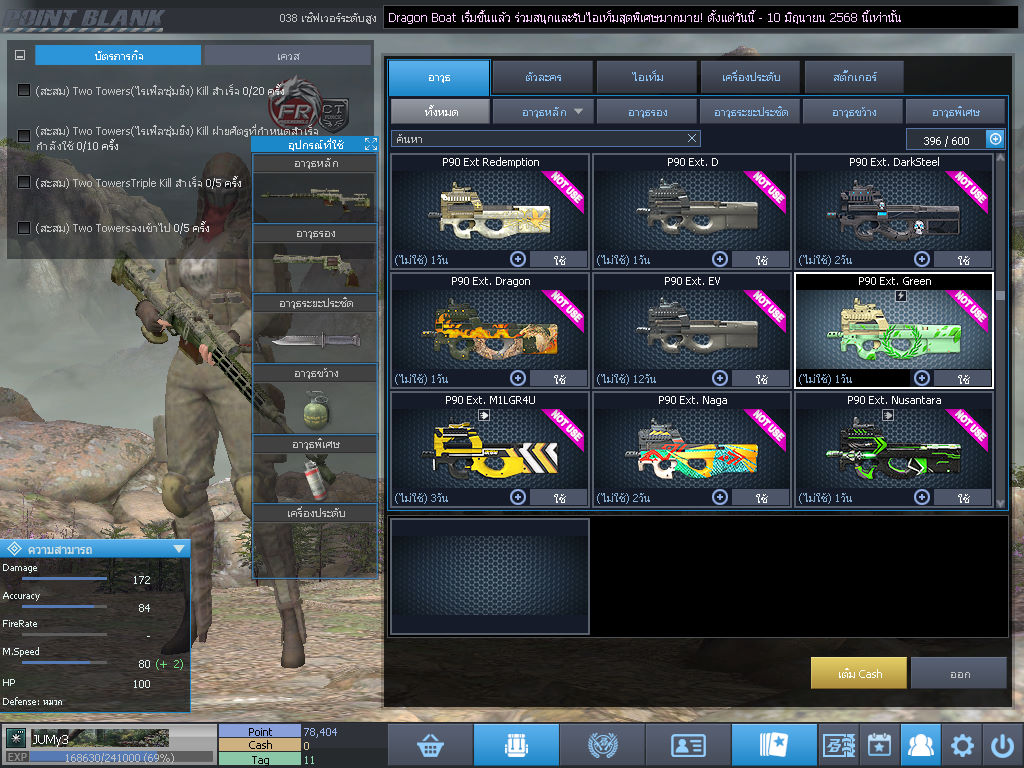The height and width of the screenshot is (768, 1024).
Task: Click plus icon on P90 Ext. D card
Action: [x=720, y=259]
